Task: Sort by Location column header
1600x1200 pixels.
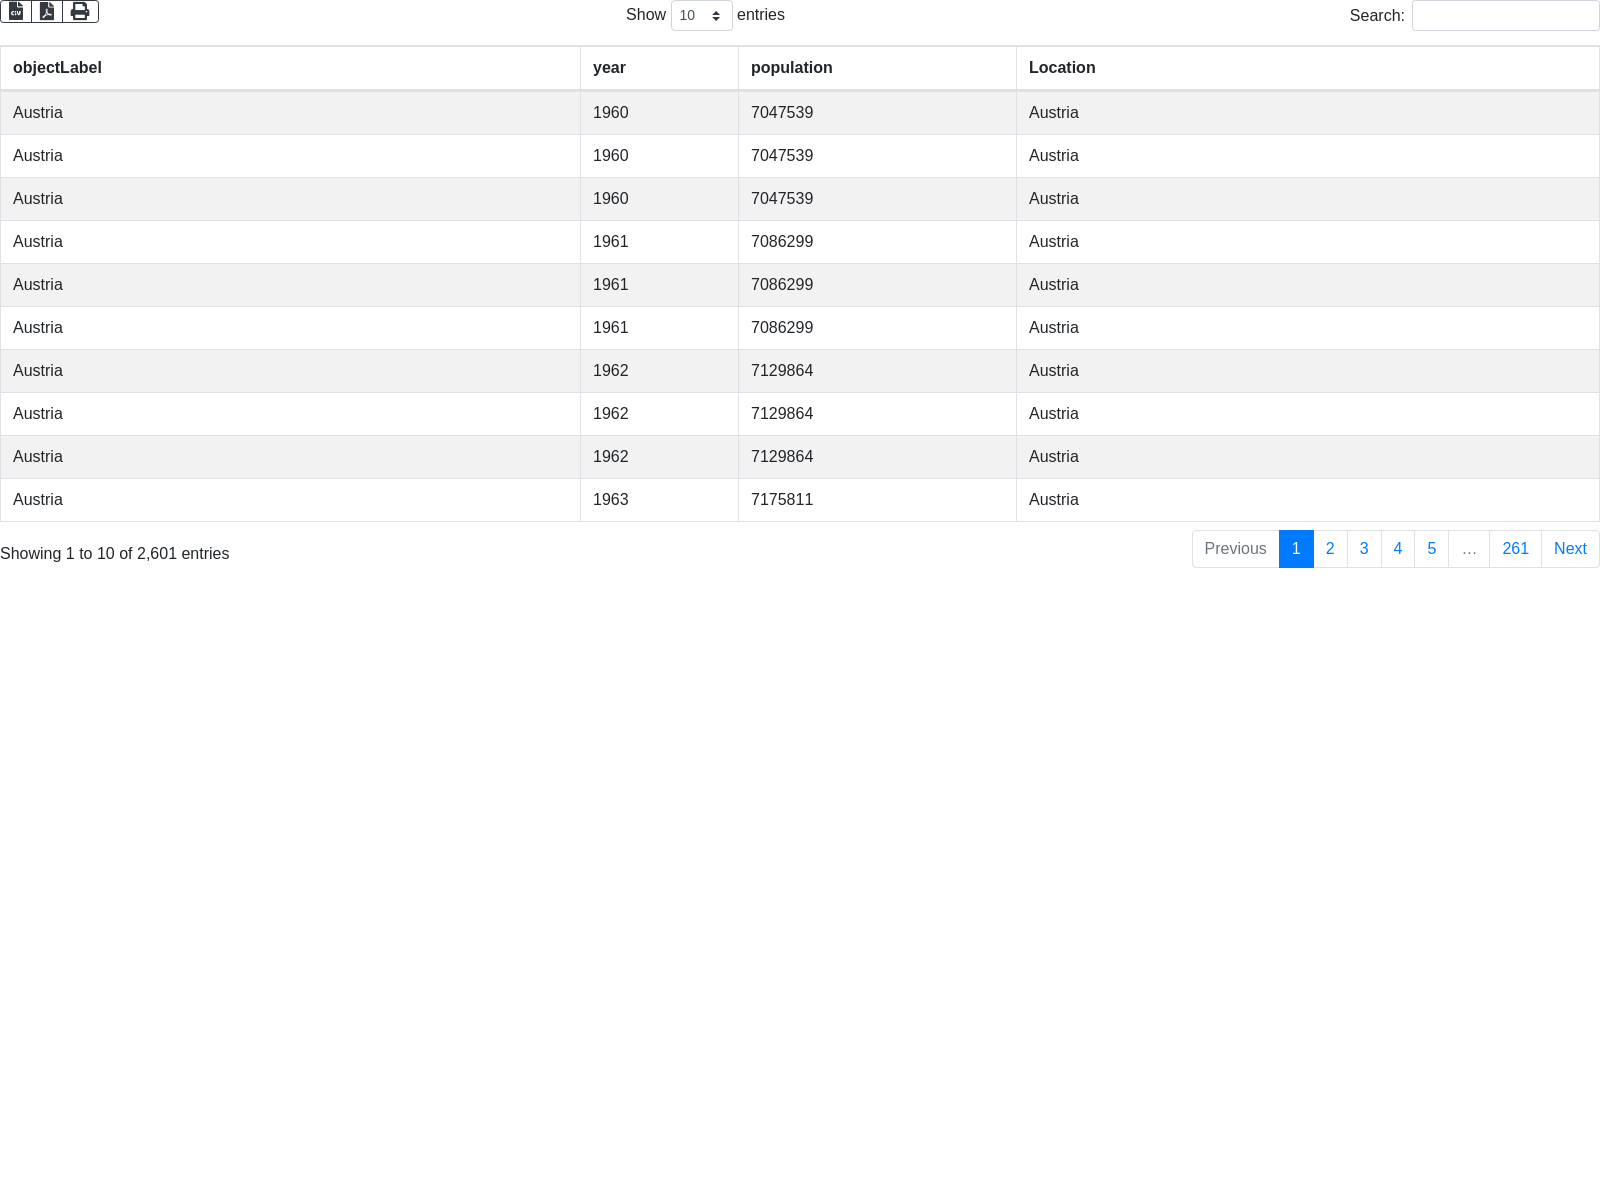Action: pyautogui.click(x=1062, y=68)
